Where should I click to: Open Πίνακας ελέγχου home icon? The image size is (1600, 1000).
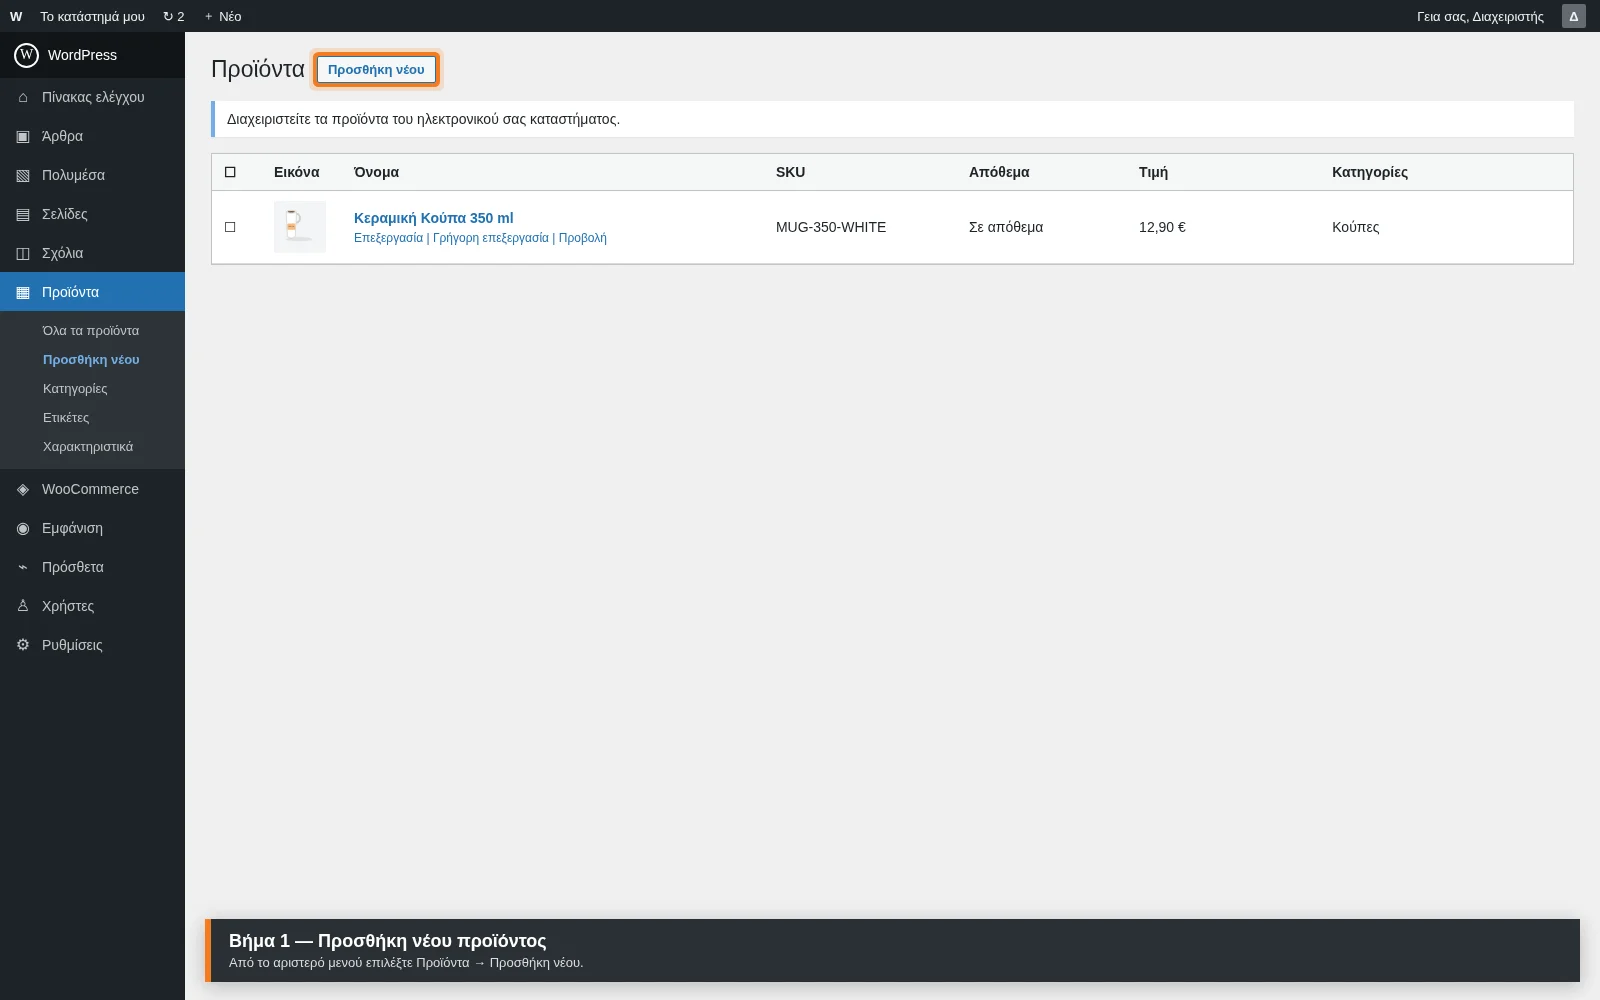(23, 97)
